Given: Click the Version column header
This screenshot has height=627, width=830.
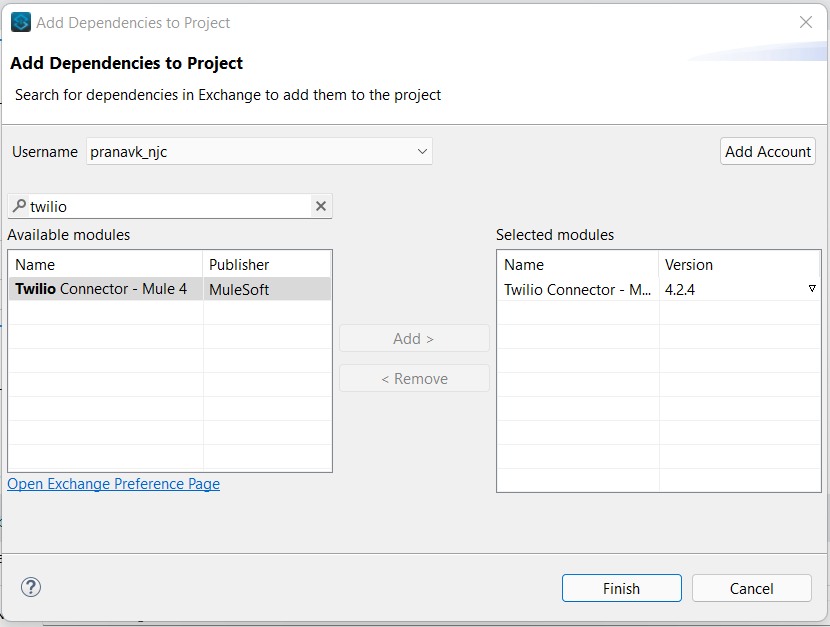Looking at the screenshot, I should click(x=739, y=264).
